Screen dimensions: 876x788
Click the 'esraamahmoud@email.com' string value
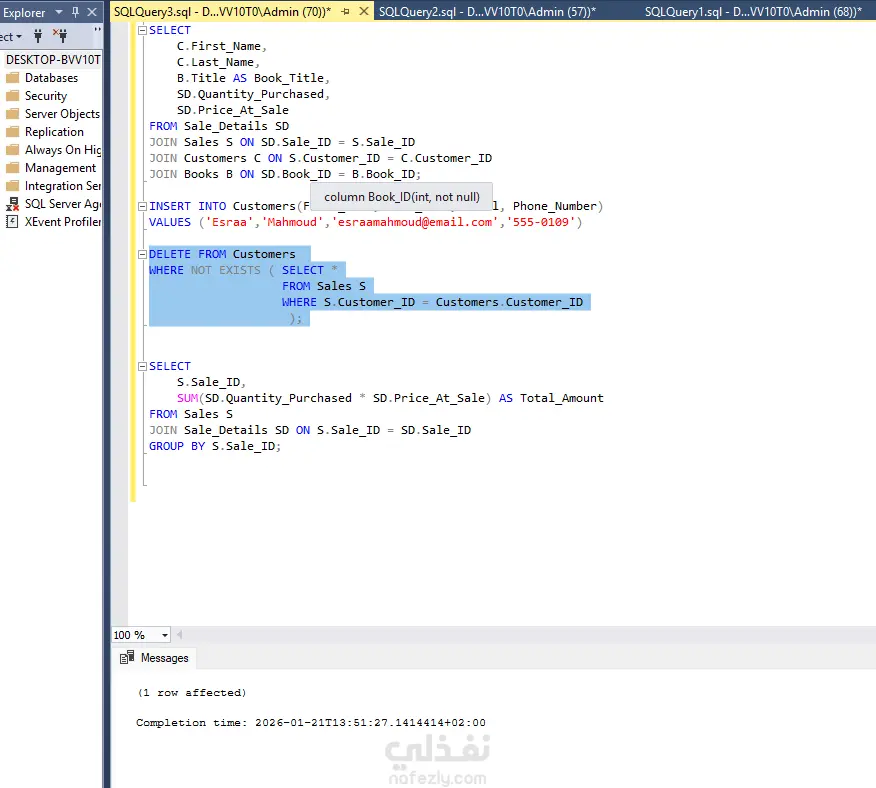click(x=415, y=222)
